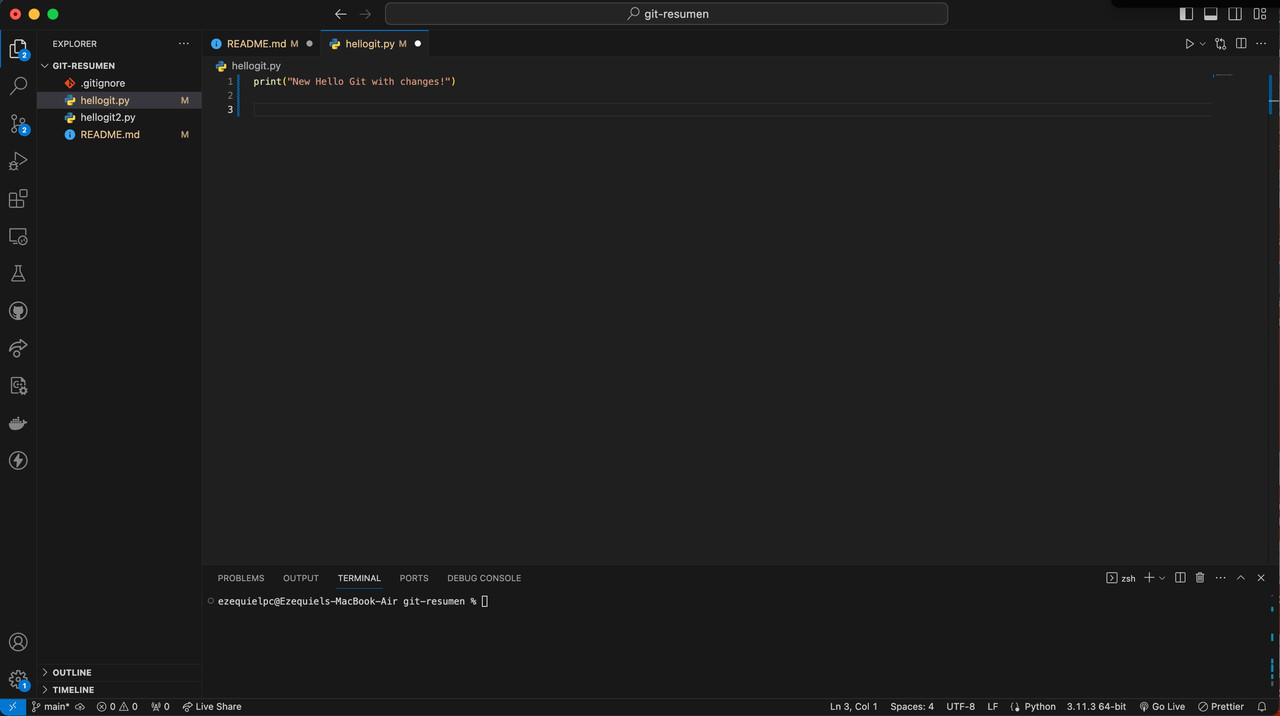Viewport: 1280px width, 716px height.
Task: Go forward with the right arrow
Action: click(x=365, y=14)
